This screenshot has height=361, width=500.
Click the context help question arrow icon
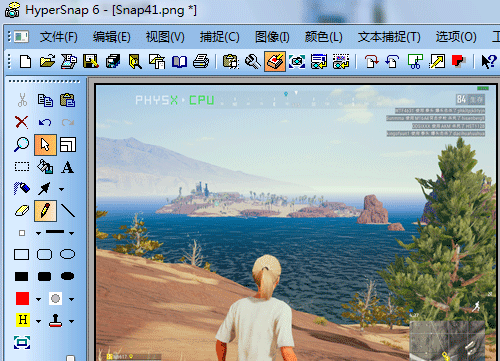click(x=489, y=62)
